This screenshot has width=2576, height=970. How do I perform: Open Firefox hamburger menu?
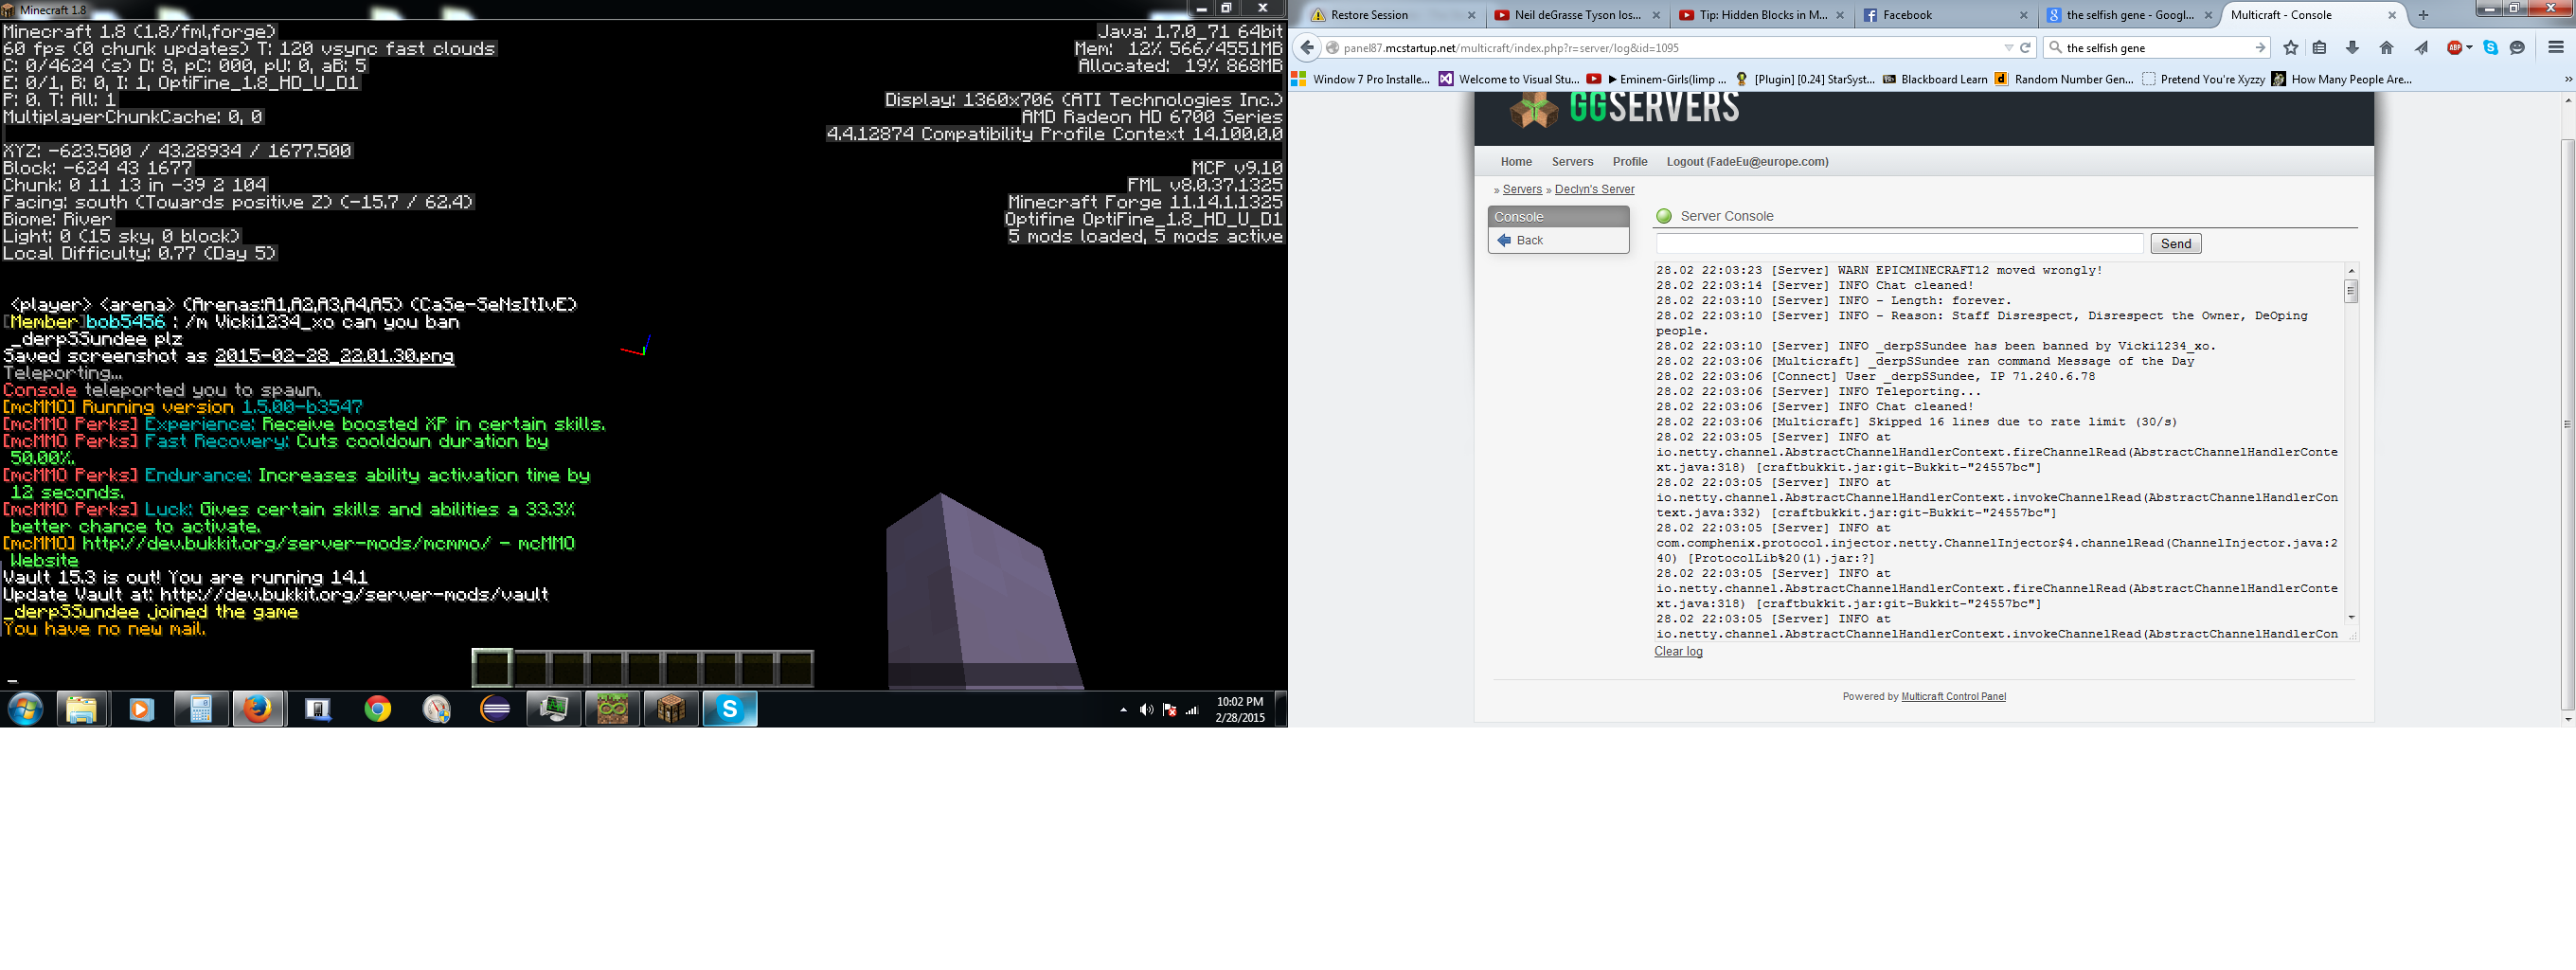2555,48
